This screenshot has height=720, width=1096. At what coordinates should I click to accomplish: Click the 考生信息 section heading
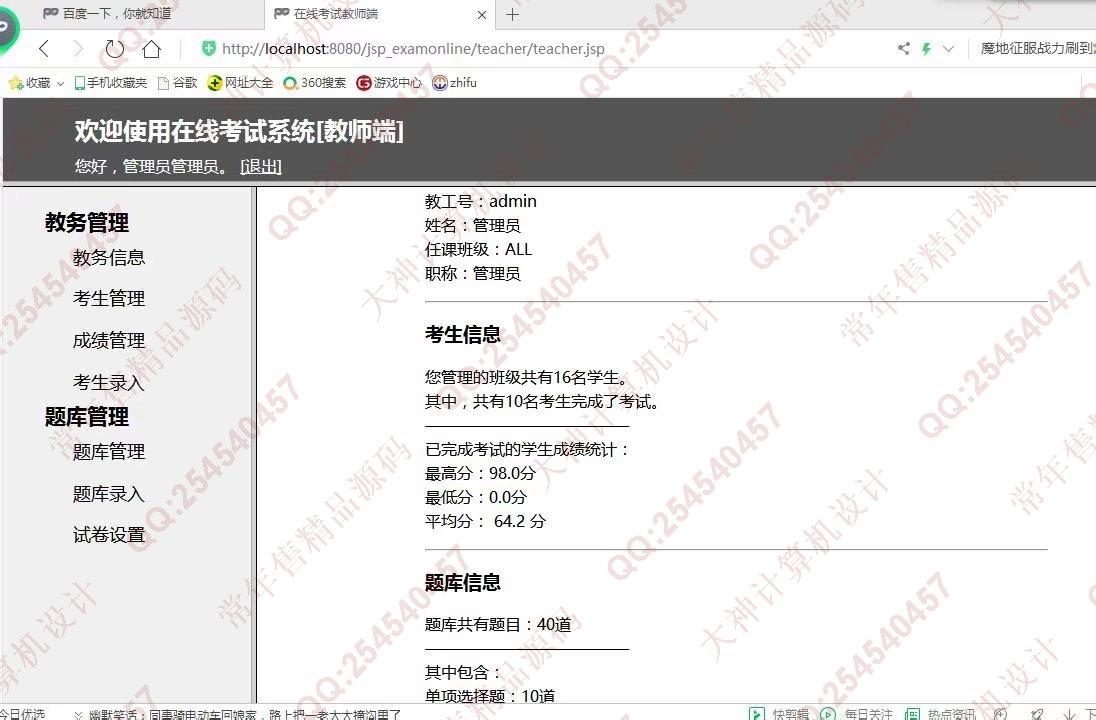coord(463,334)
